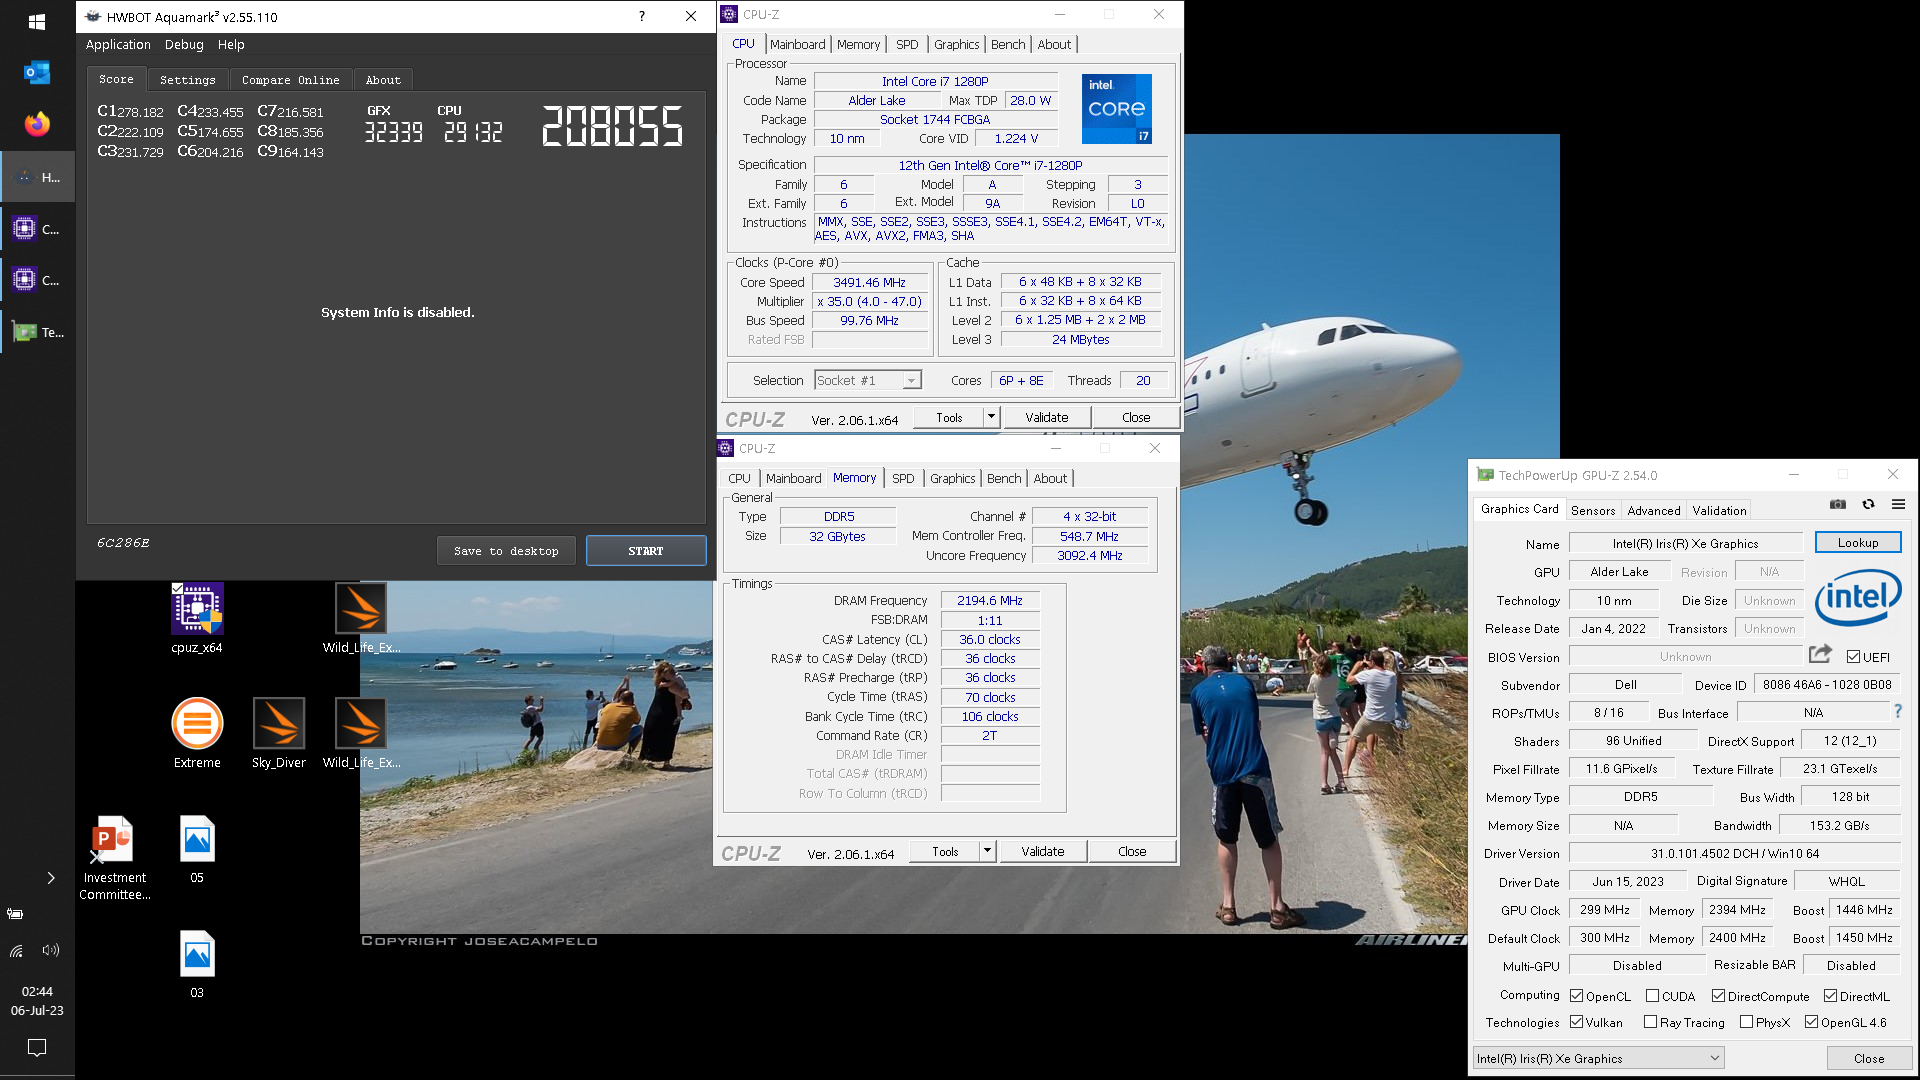Open the Wi-Fi network icon in tray
Image resolution: width=1920 pixels, height=1080 pixels.
click(x=17, y=950)
